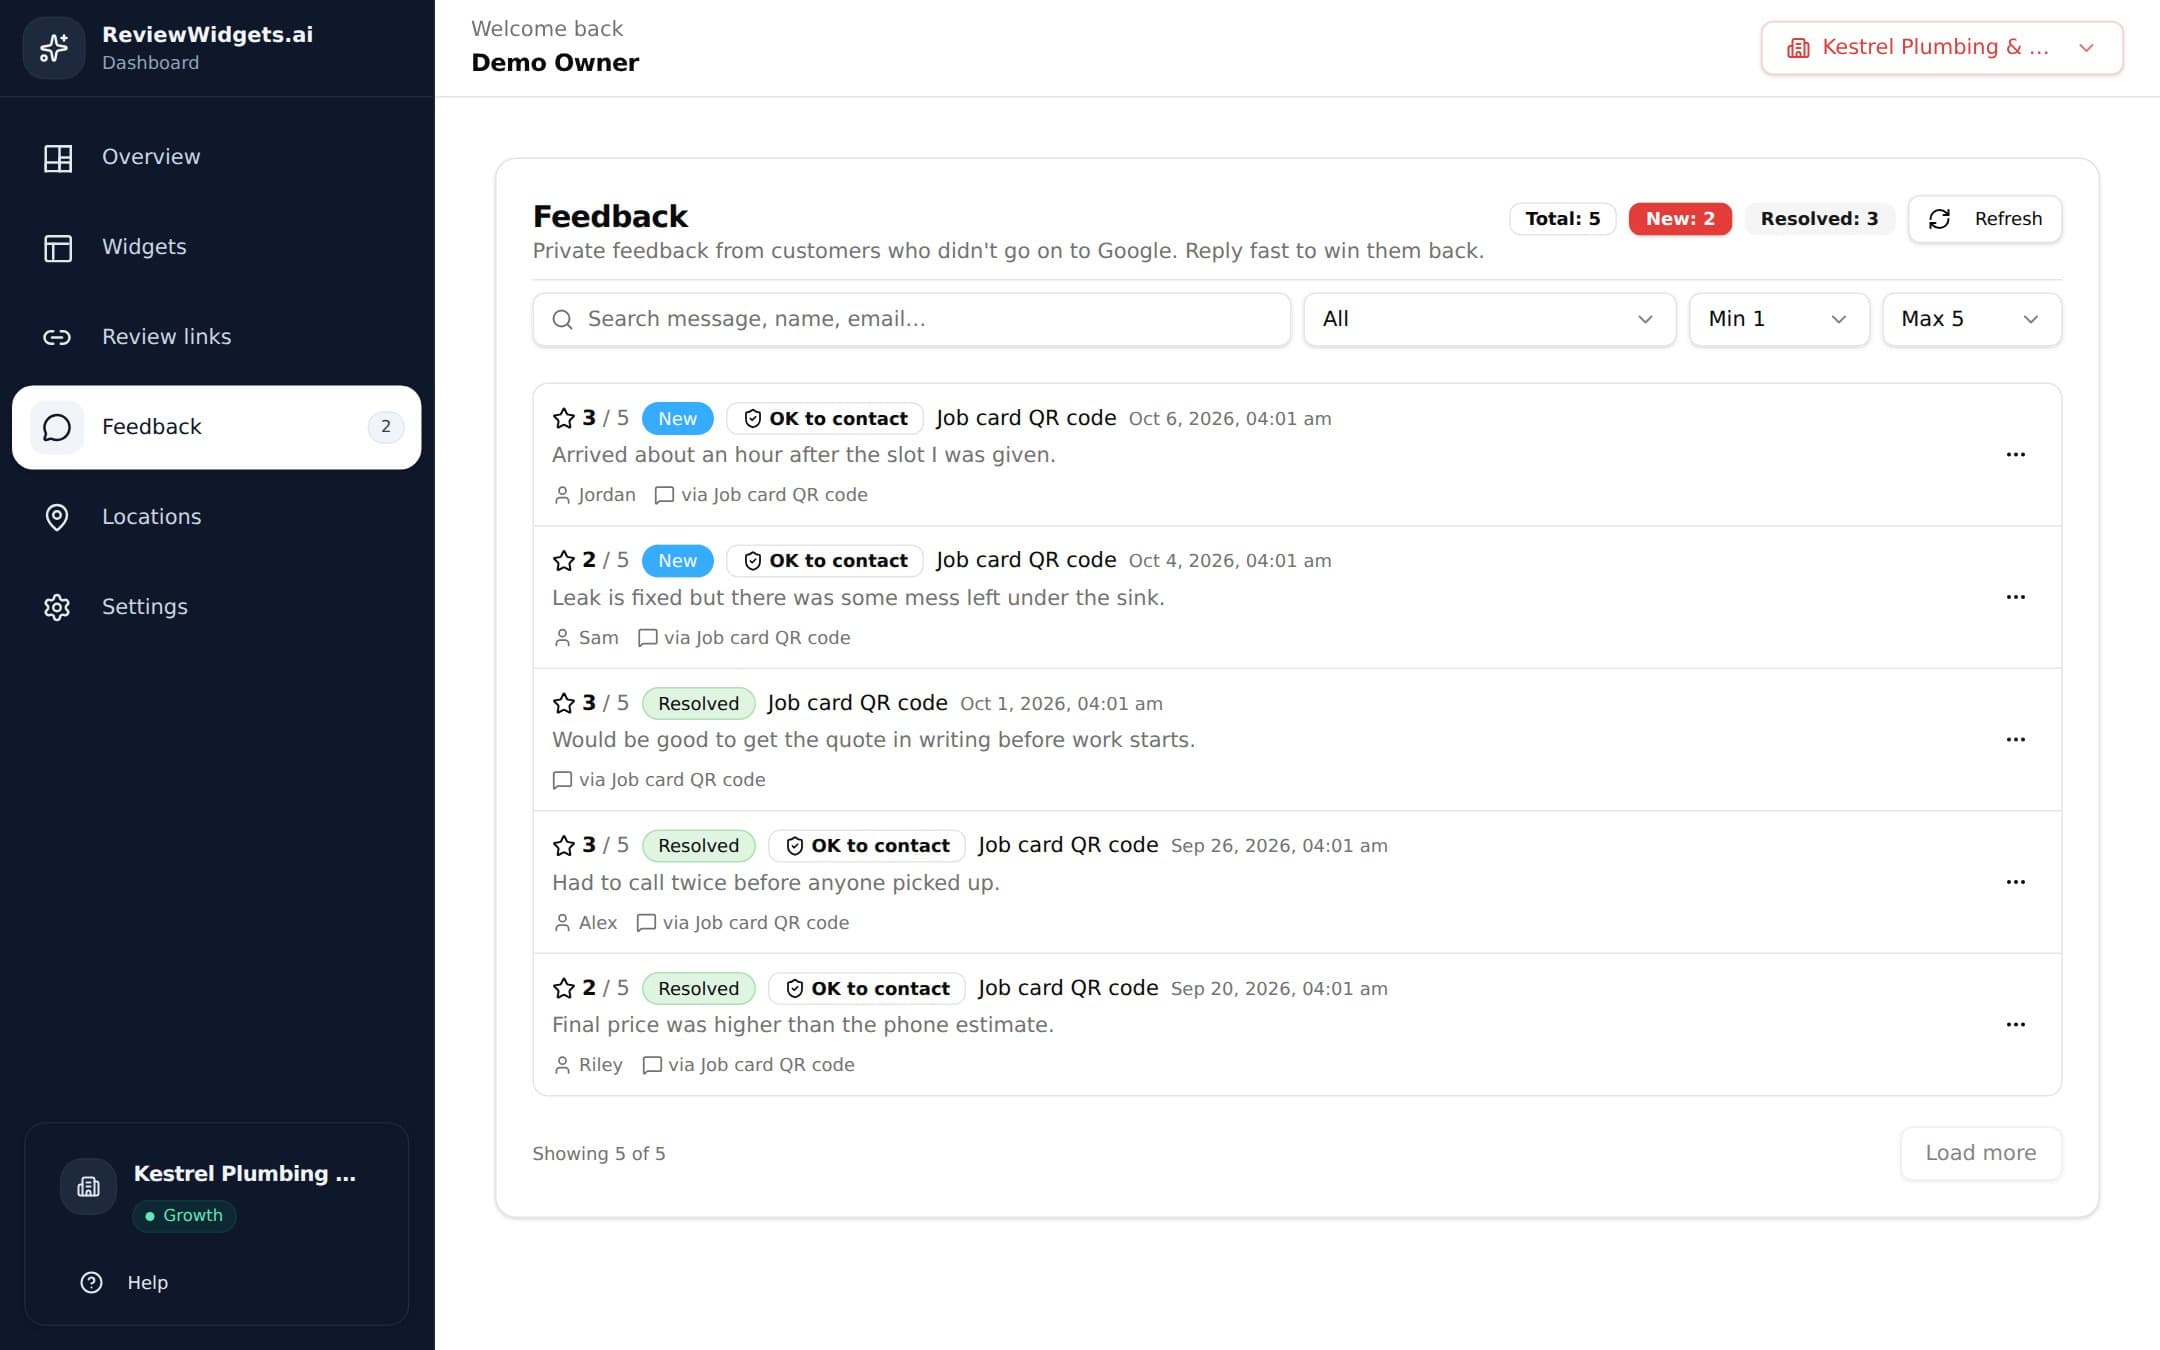Image resolution: width=2160 pixels, height=1350 pixels.
Task: Click 'Had to call twice before anyone picked up' text
Action: 775,883
